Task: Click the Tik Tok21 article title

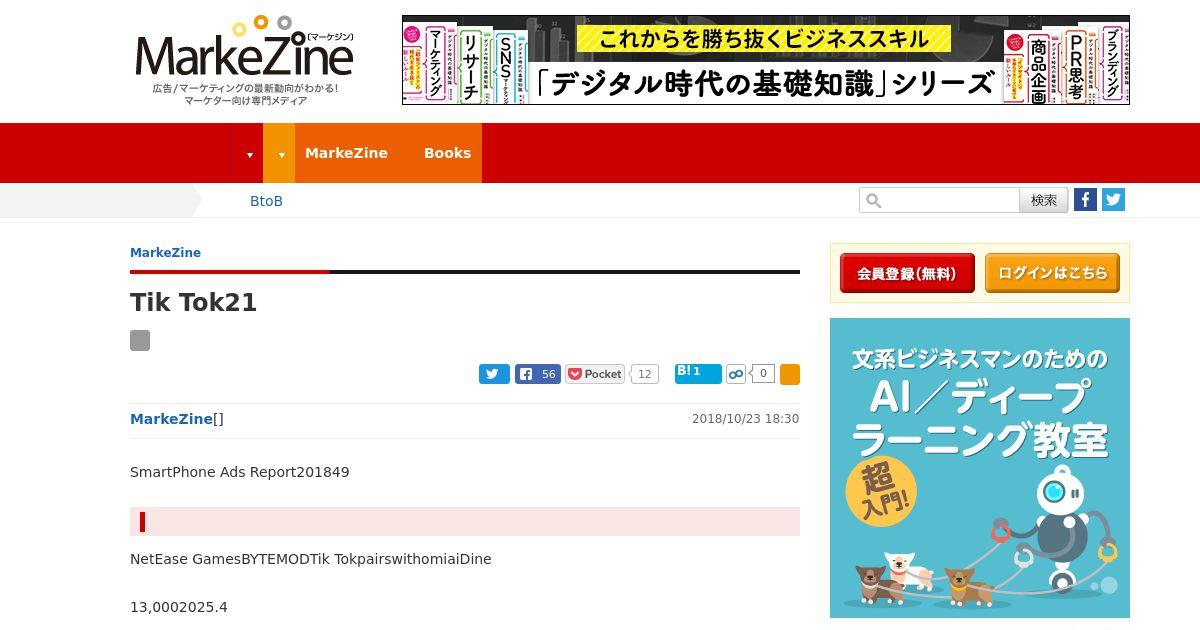Action: click(x=194, y=303)
